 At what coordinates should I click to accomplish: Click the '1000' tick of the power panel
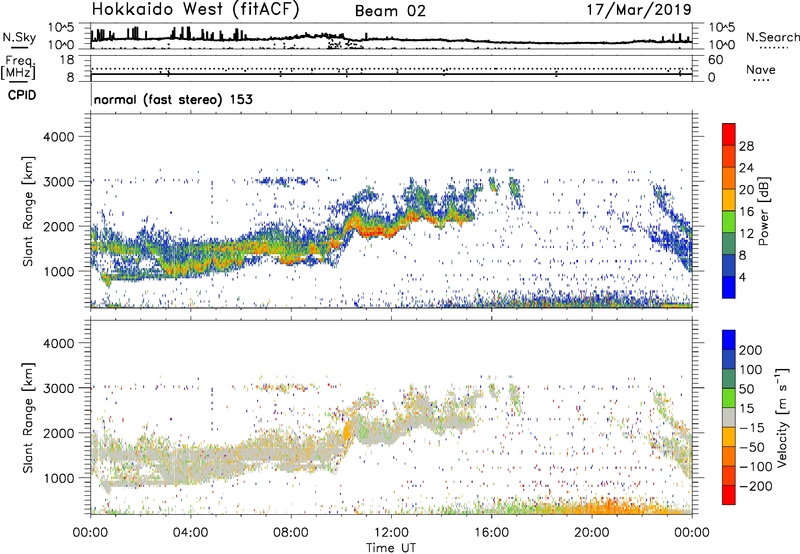(58, 271)
